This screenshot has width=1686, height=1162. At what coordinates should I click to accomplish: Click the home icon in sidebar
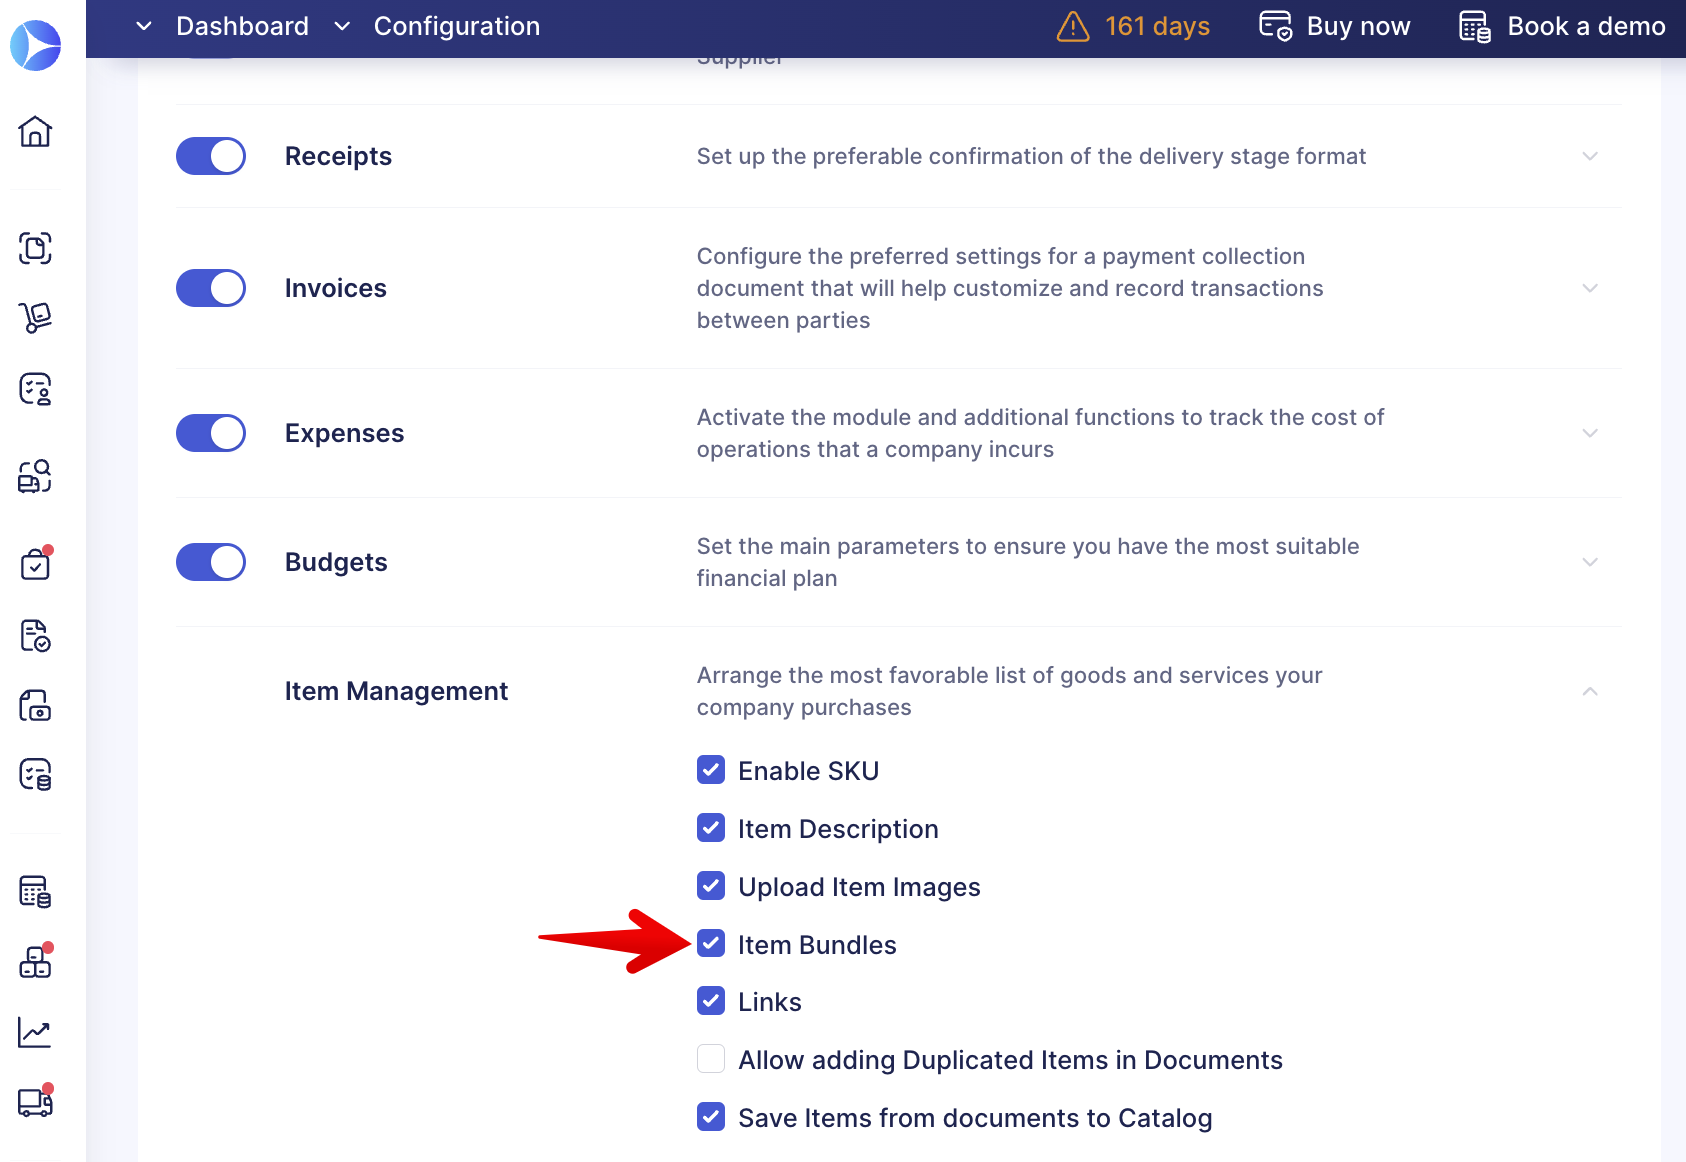pyautogui.click(x=35, y=131)
